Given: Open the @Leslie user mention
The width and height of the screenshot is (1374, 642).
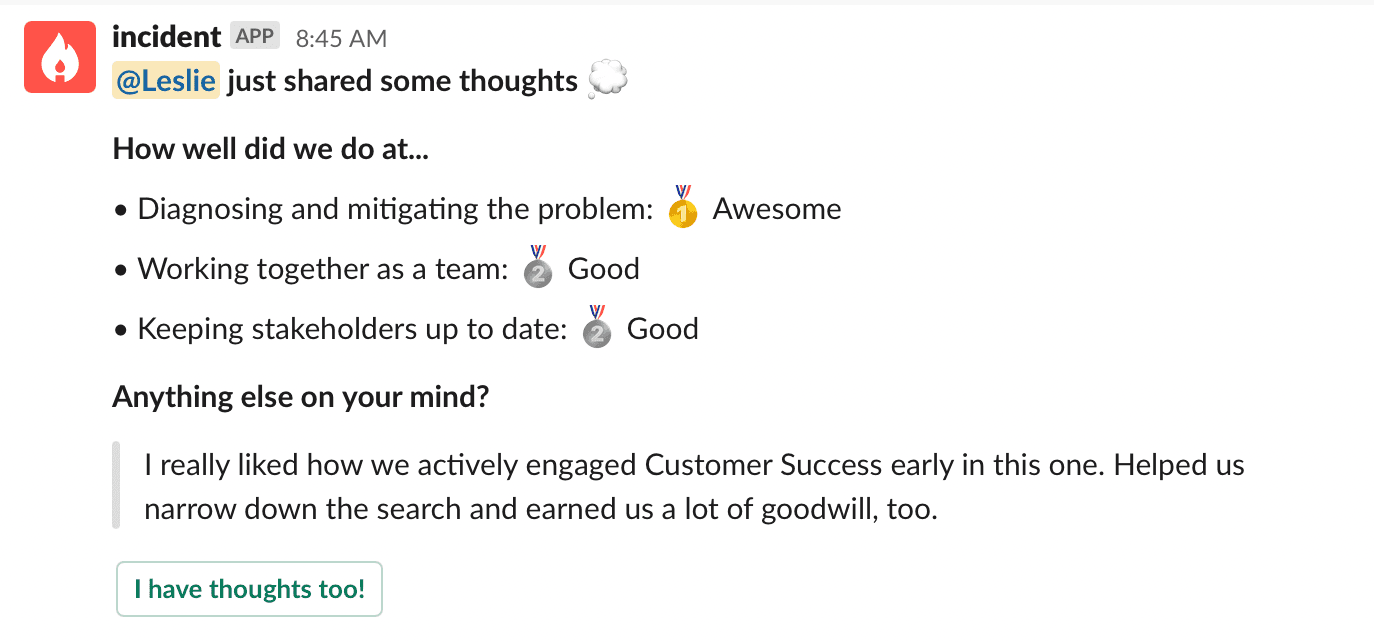Looking at the screenshot, I should coord(166,81).
